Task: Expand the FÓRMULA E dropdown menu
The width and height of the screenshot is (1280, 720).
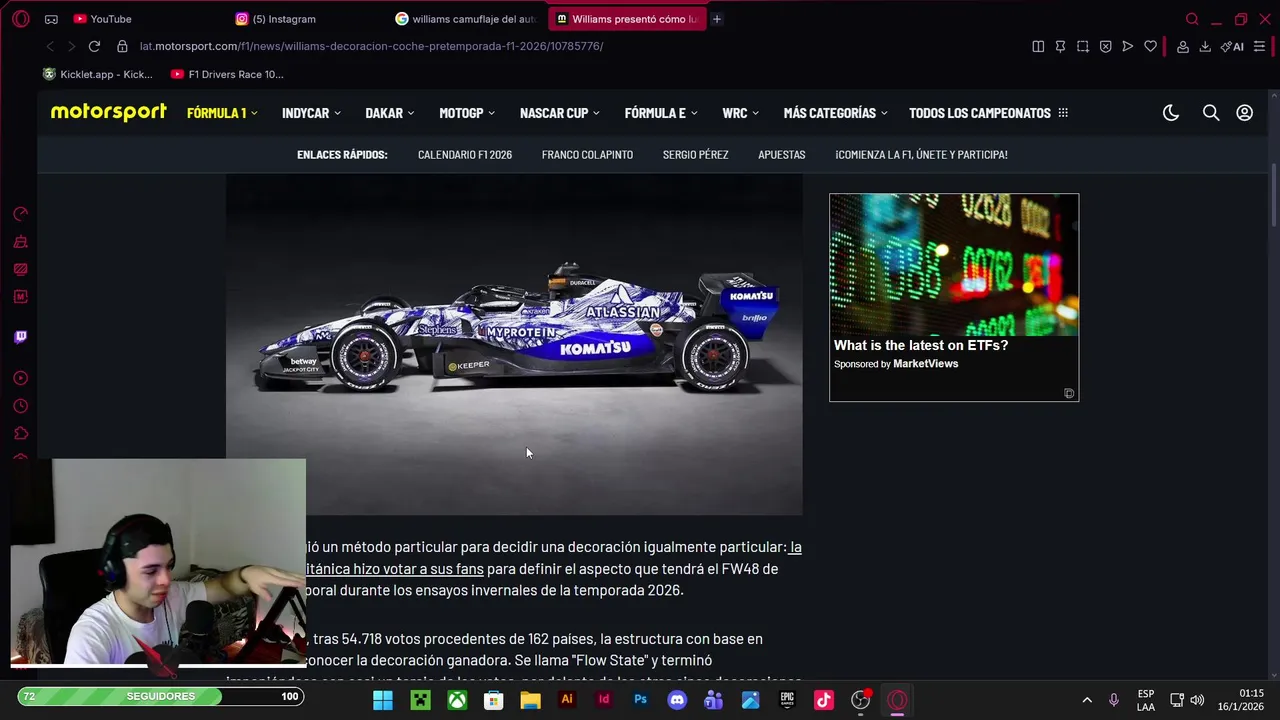Action: (661, 113)
